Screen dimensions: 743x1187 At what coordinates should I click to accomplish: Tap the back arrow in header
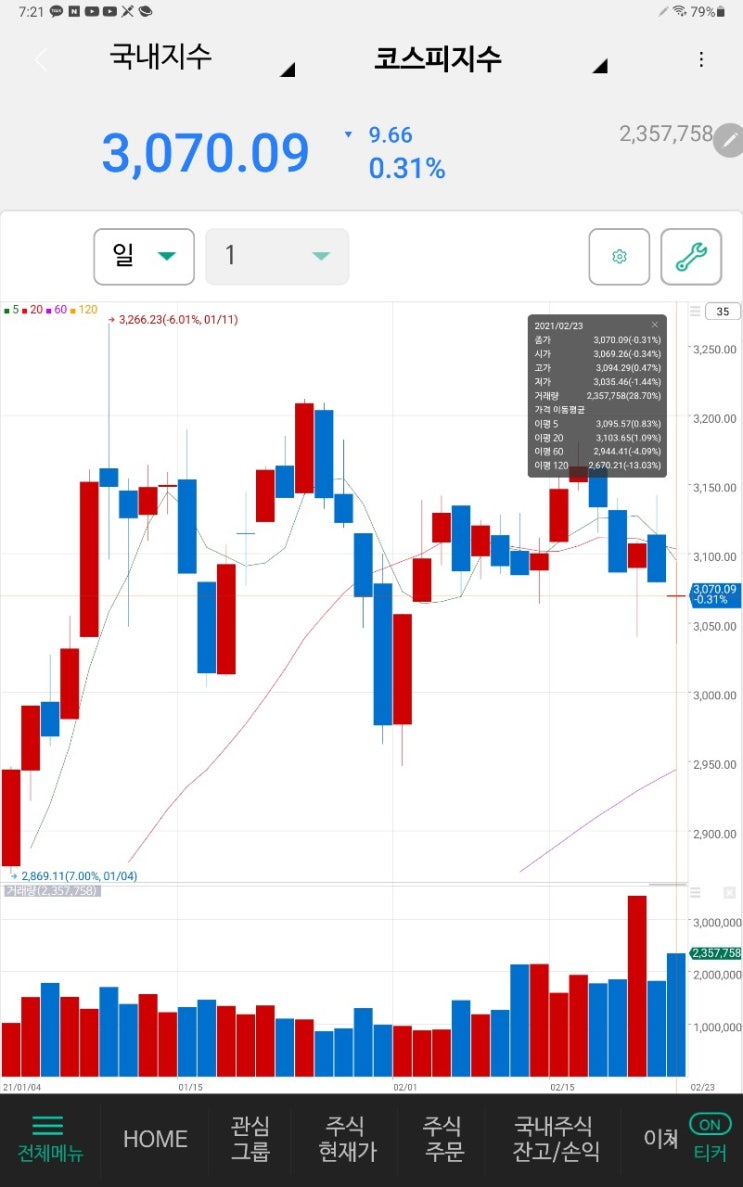(x=42, y=60)
